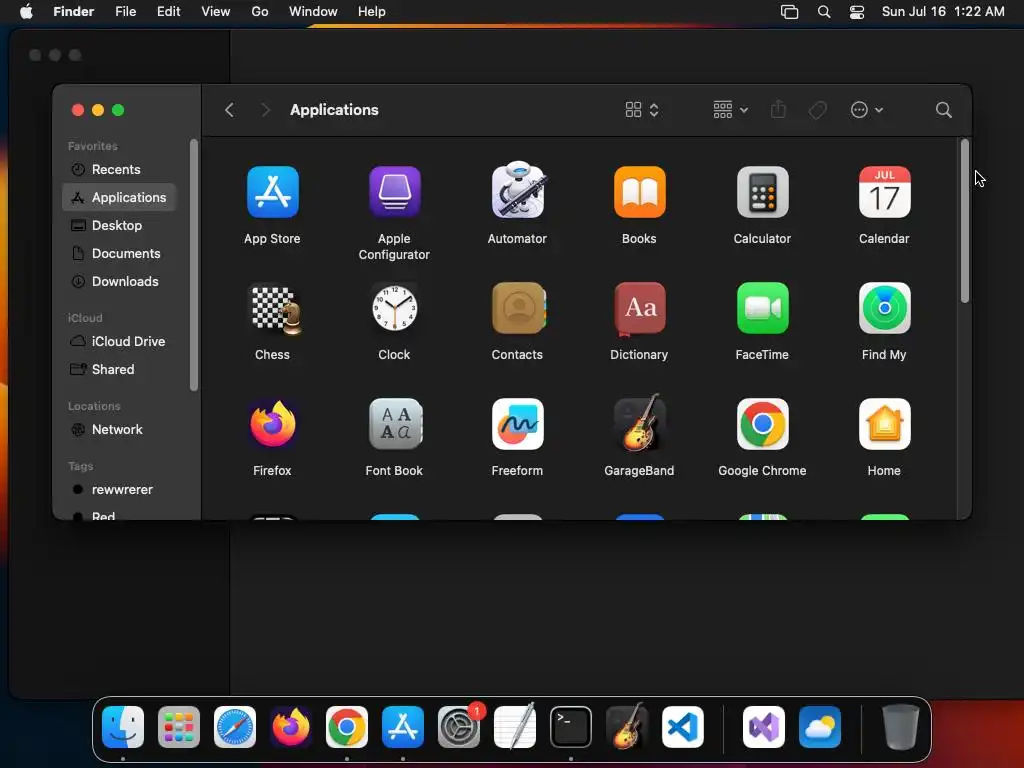Image resolution: width=1024 pixels, height=768 pixels.
Task: Open Desktop from the sidebar
Action: click(x=119, y=225)
